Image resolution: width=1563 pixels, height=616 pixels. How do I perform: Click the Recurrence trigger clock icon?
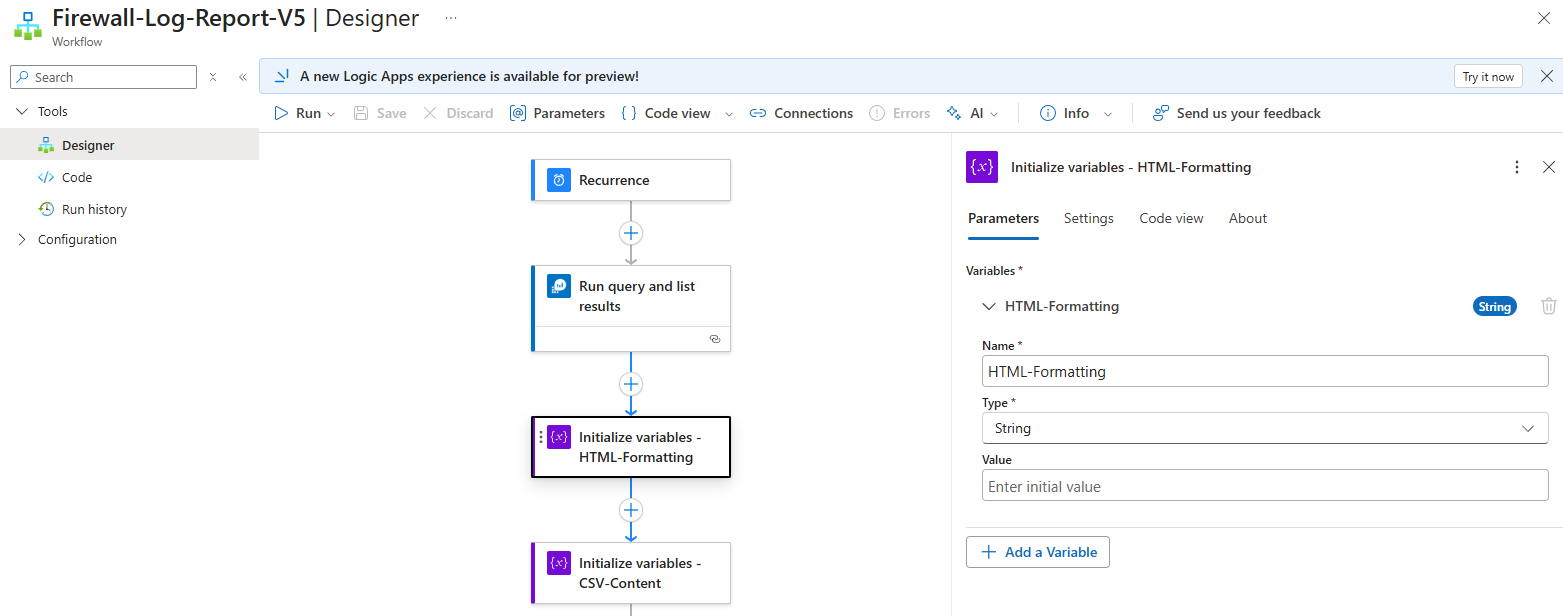(x=559, y=180)
